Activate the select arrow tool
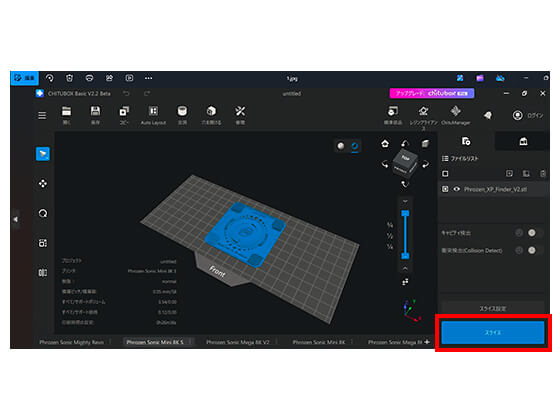The width and height of the screenshot is (560, 420). coord(43,154)
